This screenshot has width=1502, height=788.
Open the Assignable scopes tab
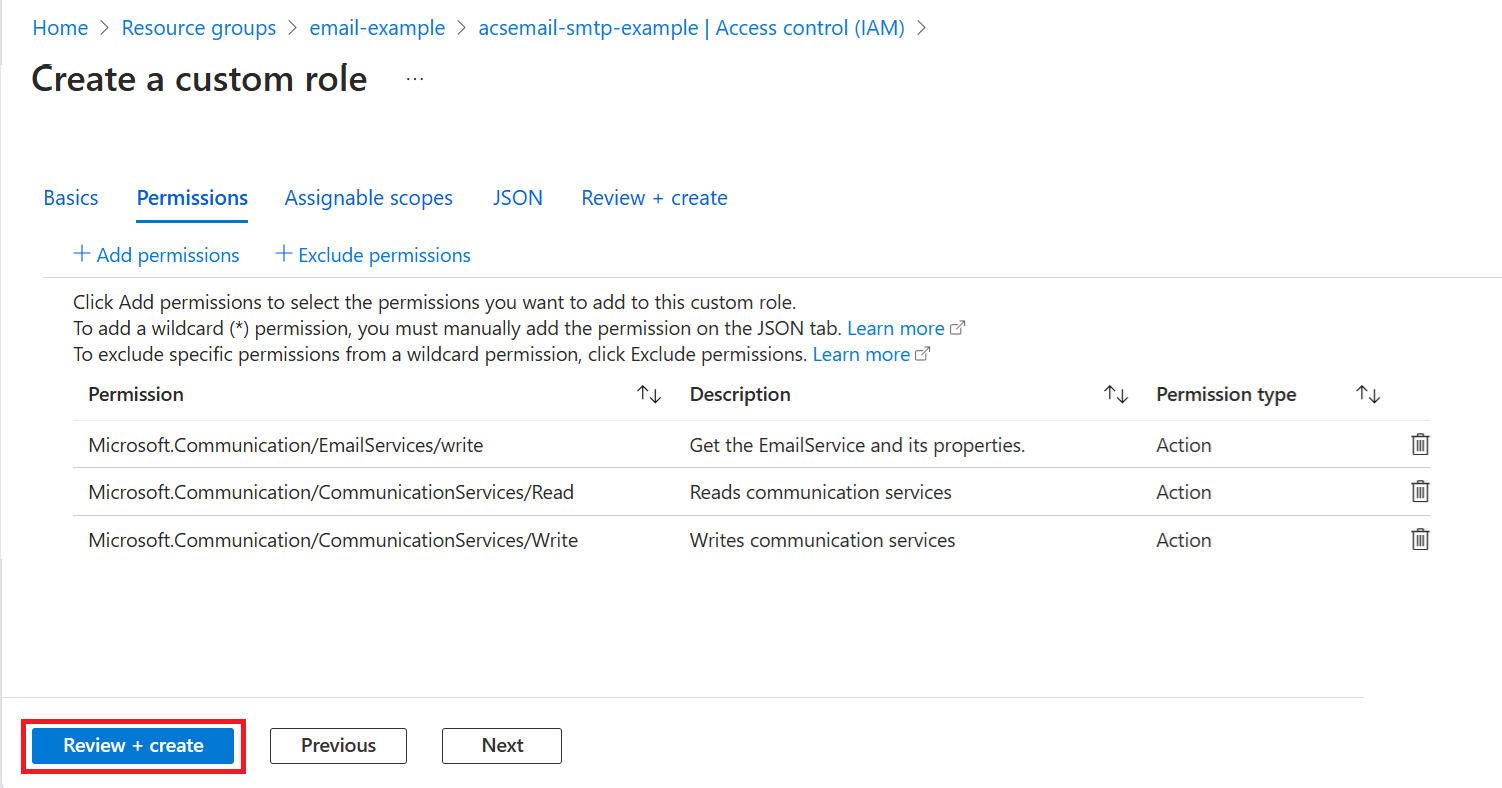coord(368,198)
